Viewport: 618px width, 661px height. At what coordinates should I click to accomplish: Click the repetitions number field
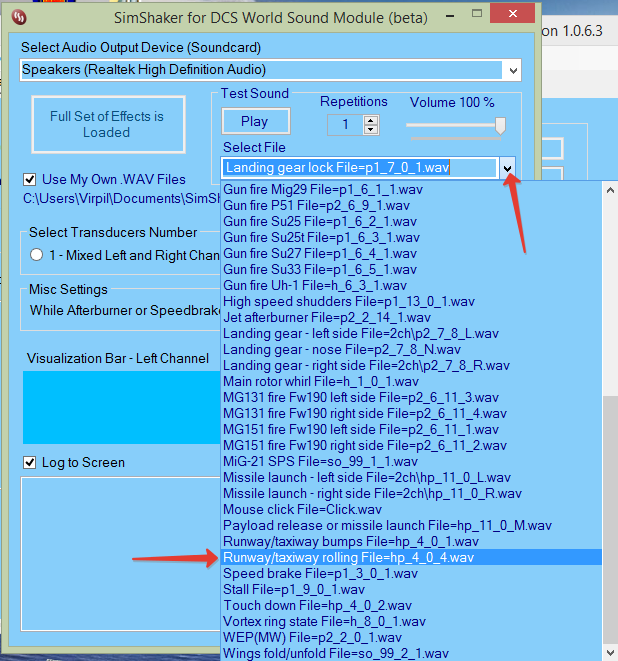(x=346, y=125)
